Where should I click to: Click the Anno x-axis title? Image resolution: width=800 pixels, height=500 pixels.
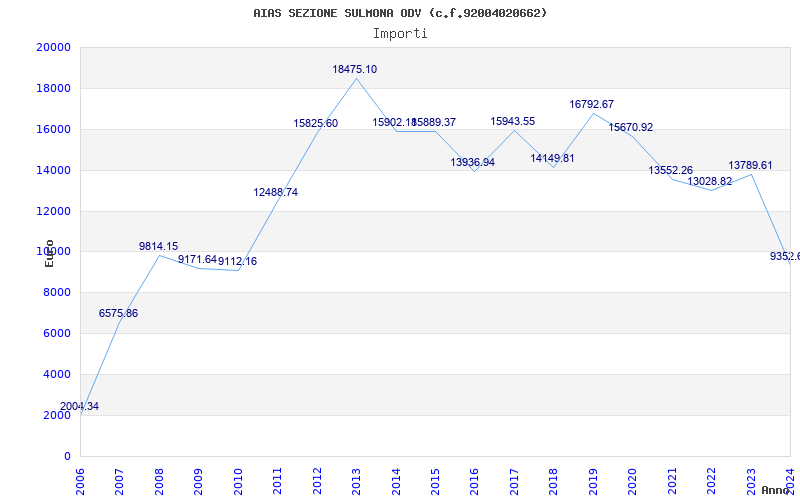[776, 490]
